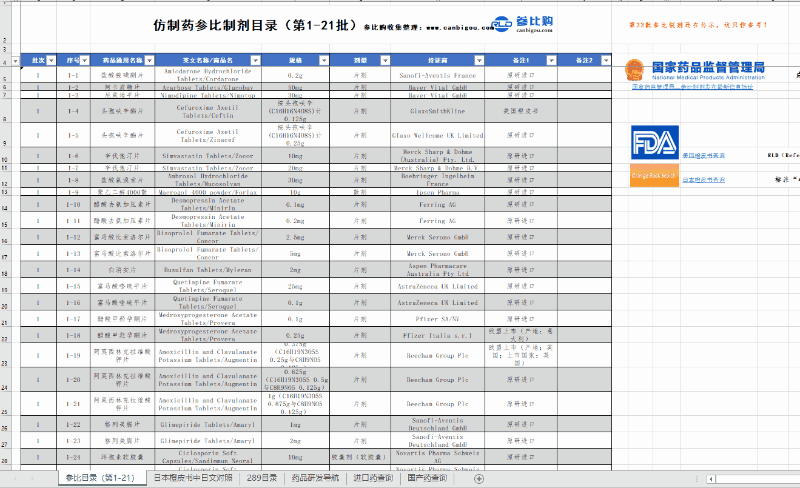Image resolution: width=800 pixels, height=488 pixels.
Task: Select cell Simvastatin Tablets/Zocor in row 1-6
Action: tap(207, 156)
